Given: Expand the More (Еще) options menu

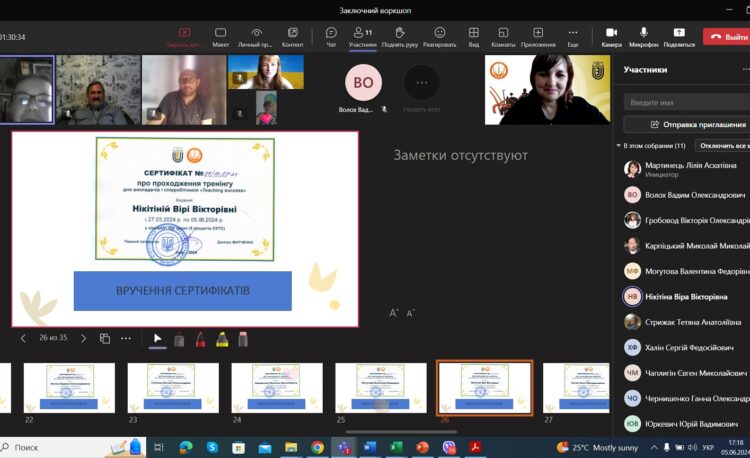Looking at the screenshot, I should coord(572,36).
